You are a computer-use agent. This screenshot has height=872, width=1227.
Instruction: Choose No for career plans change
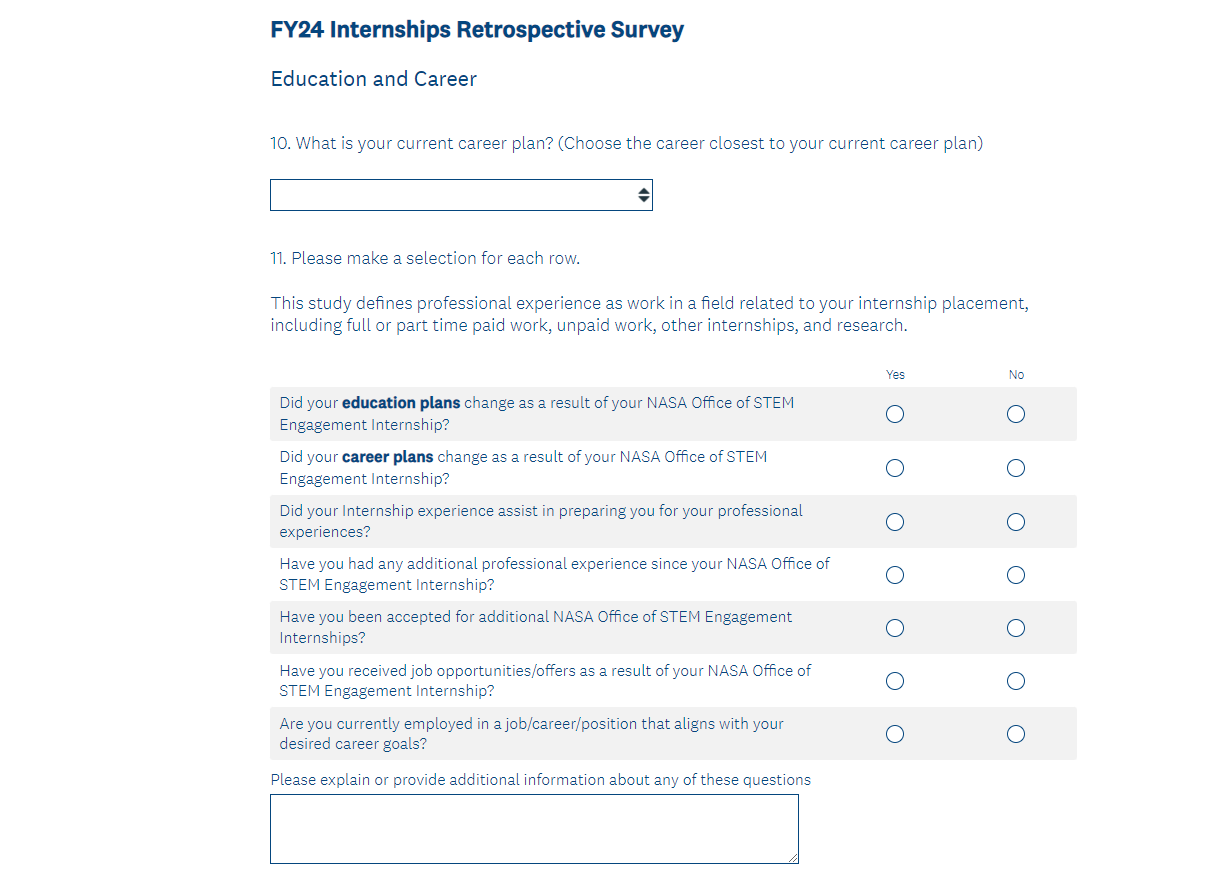(1016, 468)
